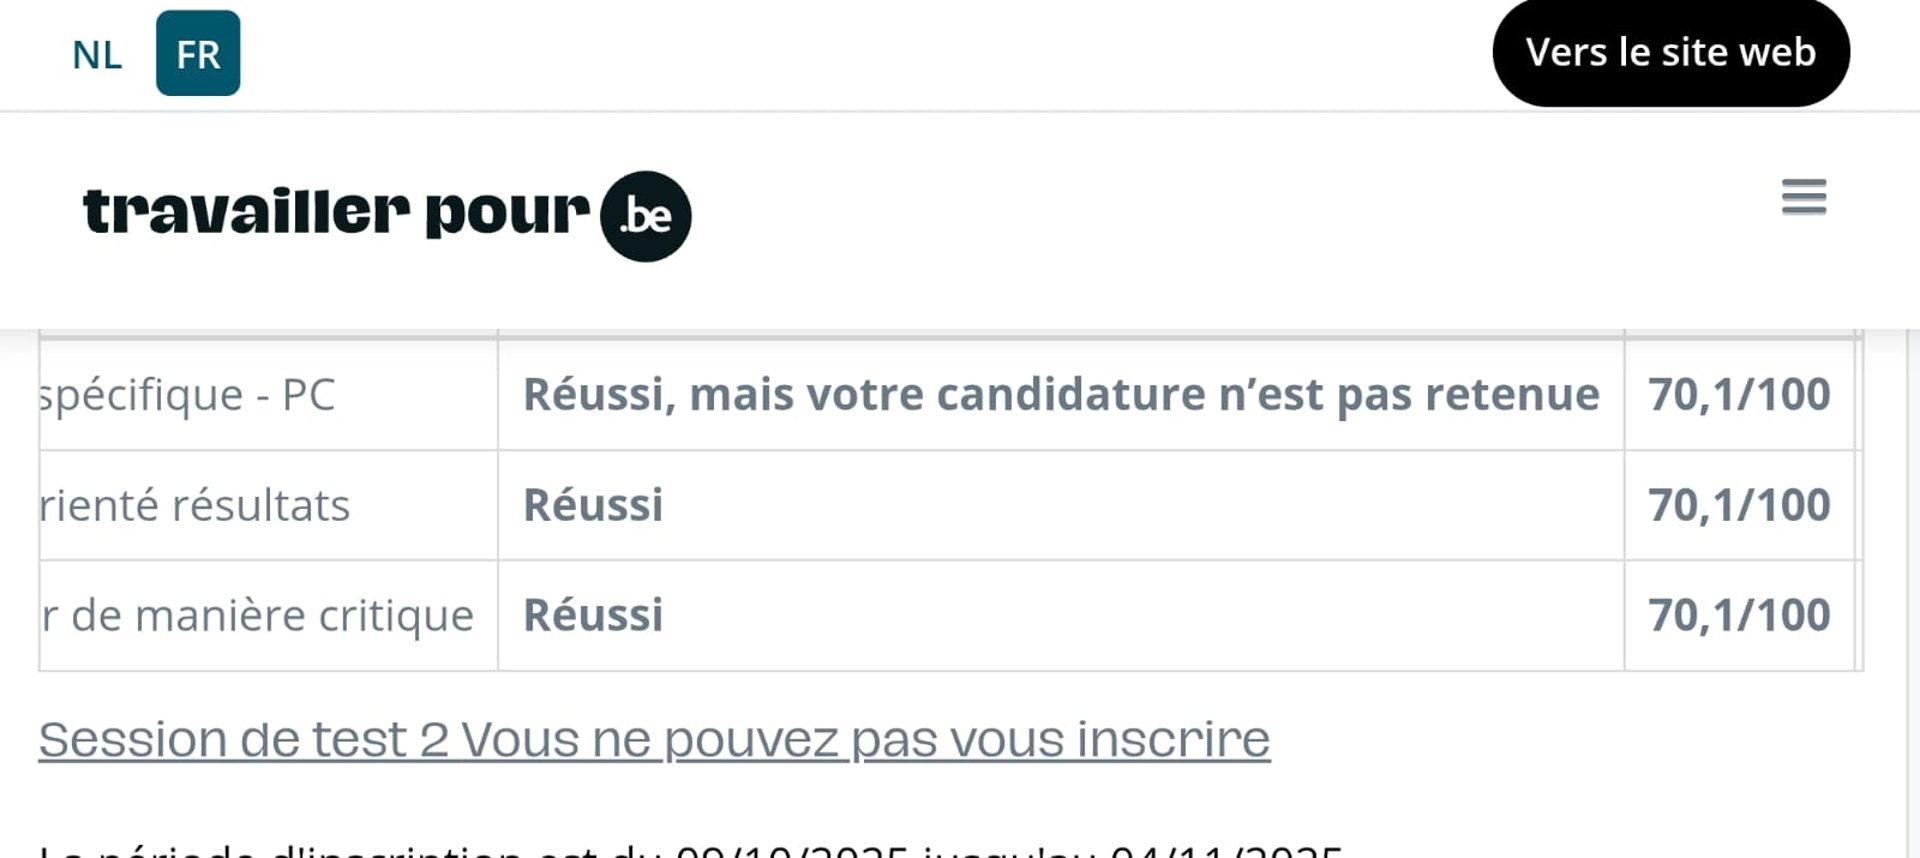Click "Réussi" in the manière critique row
The height and width of the screenshot is (858, 1920).
pyautogui.click(x=593, y=615)
